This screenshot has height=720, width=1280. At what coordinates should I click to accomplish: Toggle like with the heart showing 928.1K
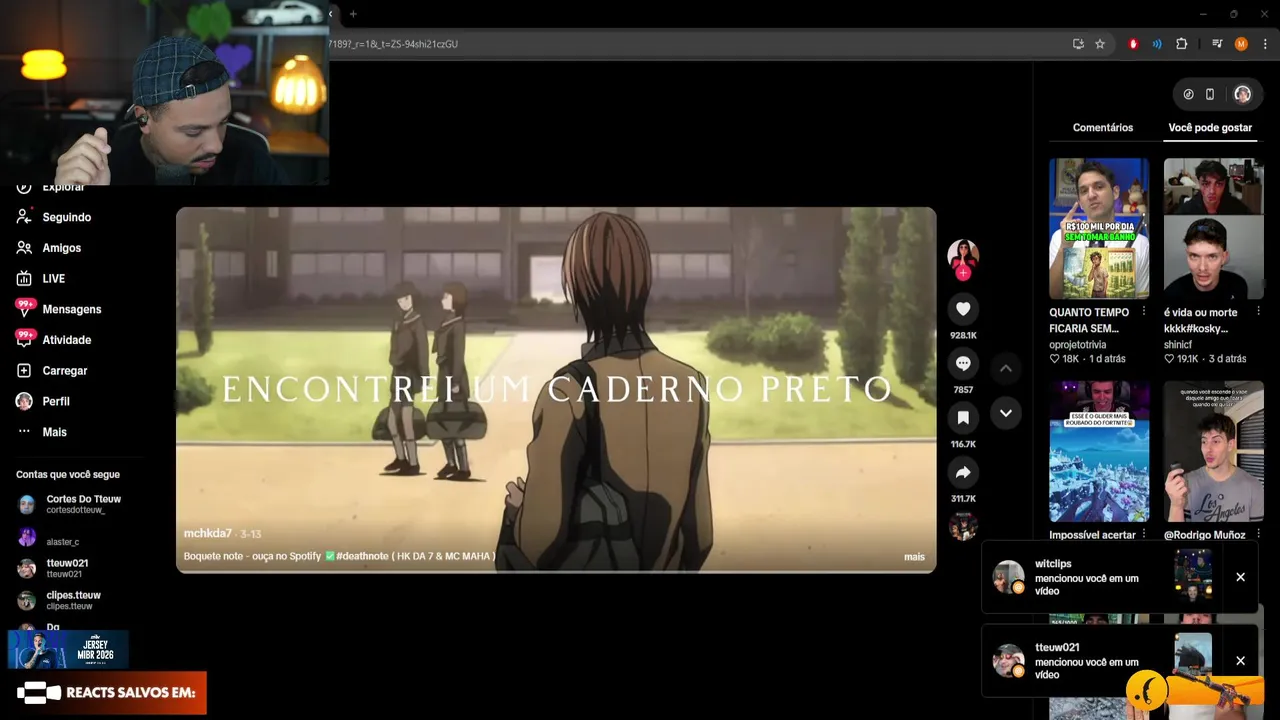pyautogui.click(x=963, y=310)
